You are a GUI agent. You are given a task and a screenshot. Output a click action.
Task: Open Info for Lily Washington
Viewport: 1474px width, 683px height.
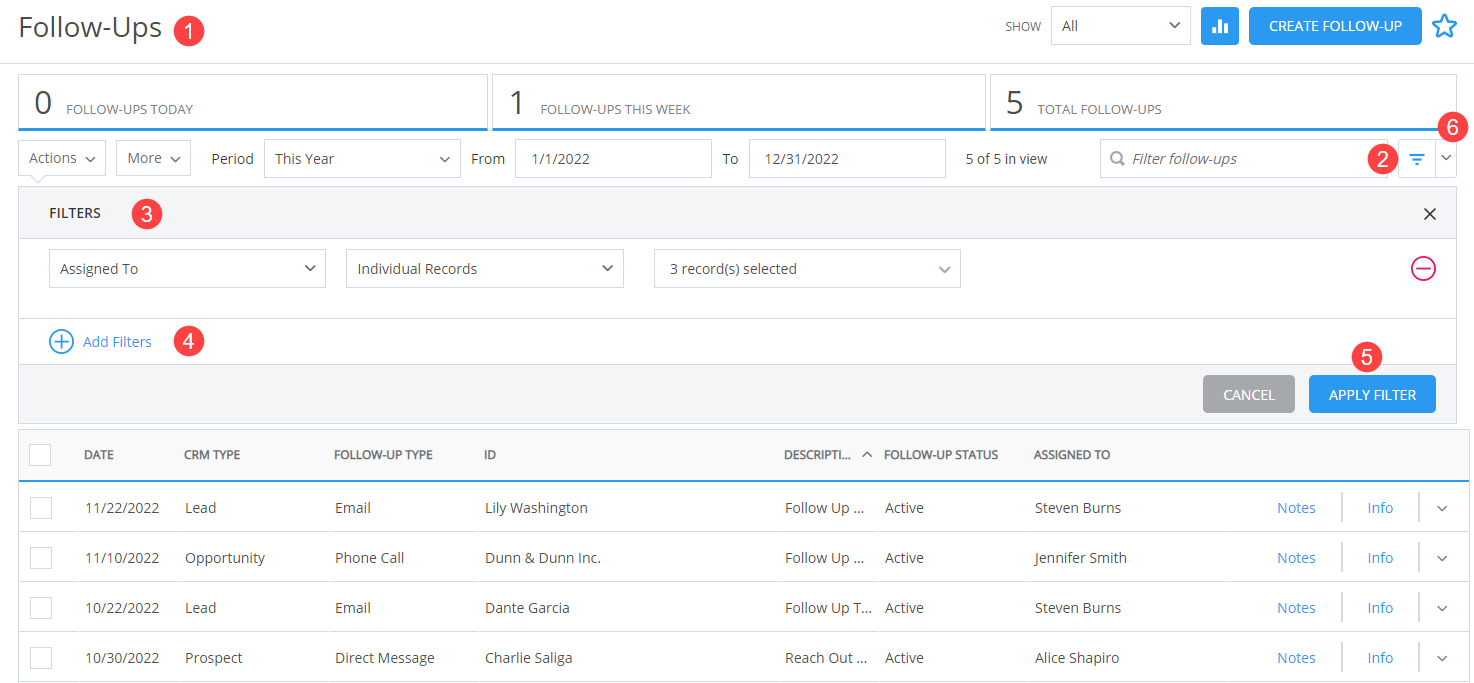(1380, 508)
